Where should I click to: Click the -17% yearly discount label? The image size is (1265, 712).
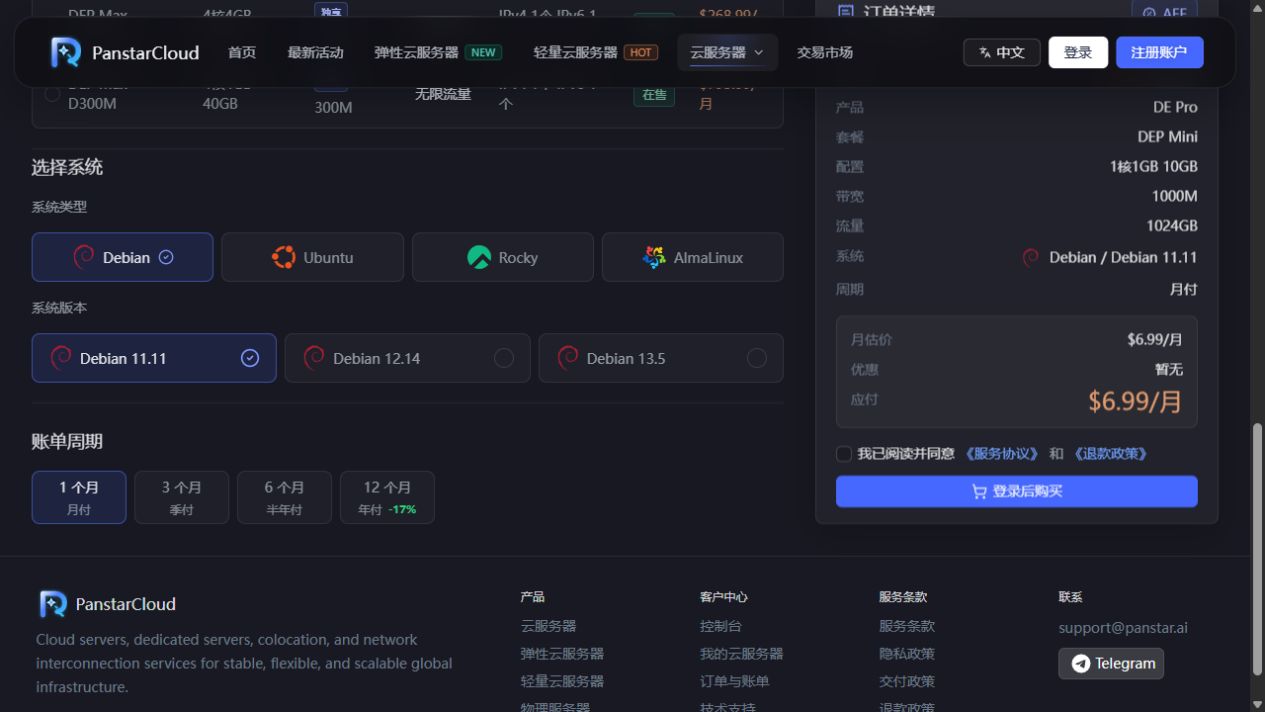(402, 510)
